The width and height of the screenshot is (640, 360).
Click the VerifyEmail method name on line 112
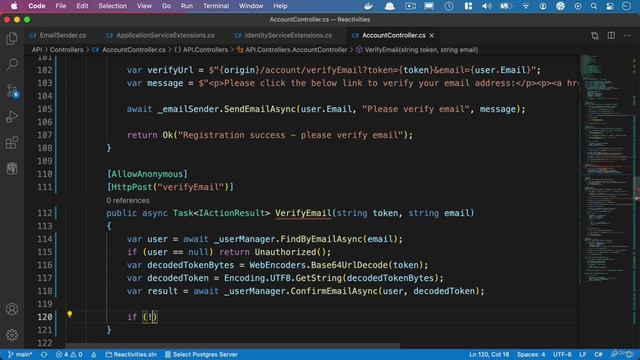tap(303, 213)
